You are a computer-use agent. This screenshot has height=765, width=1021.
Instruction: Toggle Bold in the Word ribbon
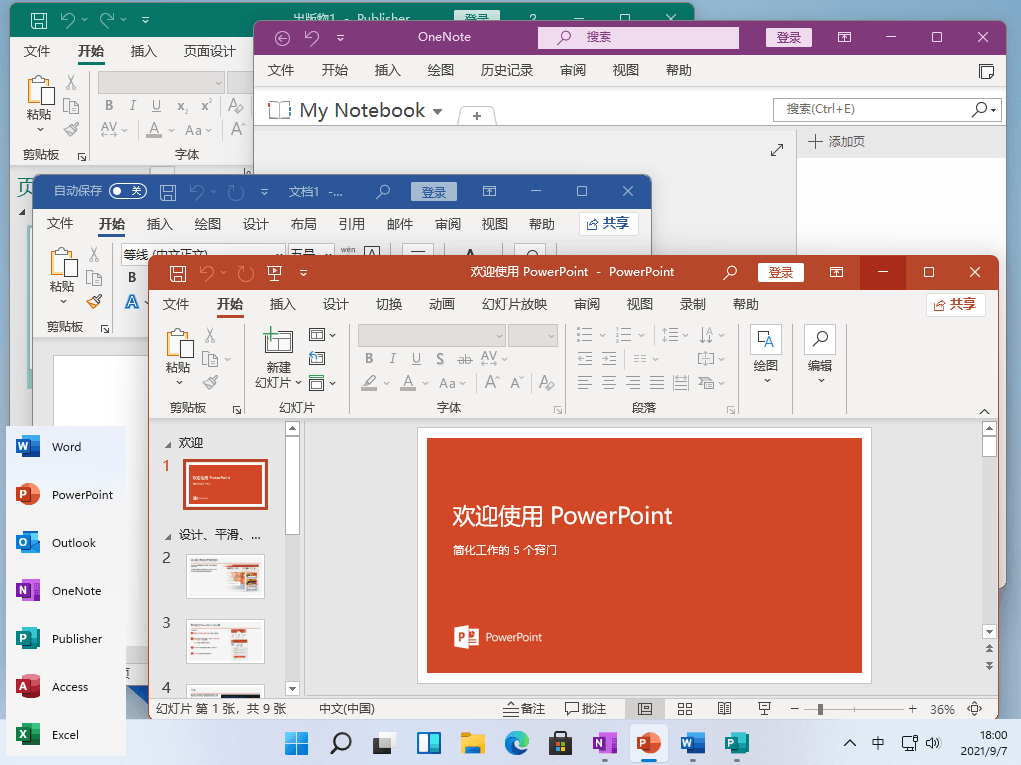tap(132, 277)
